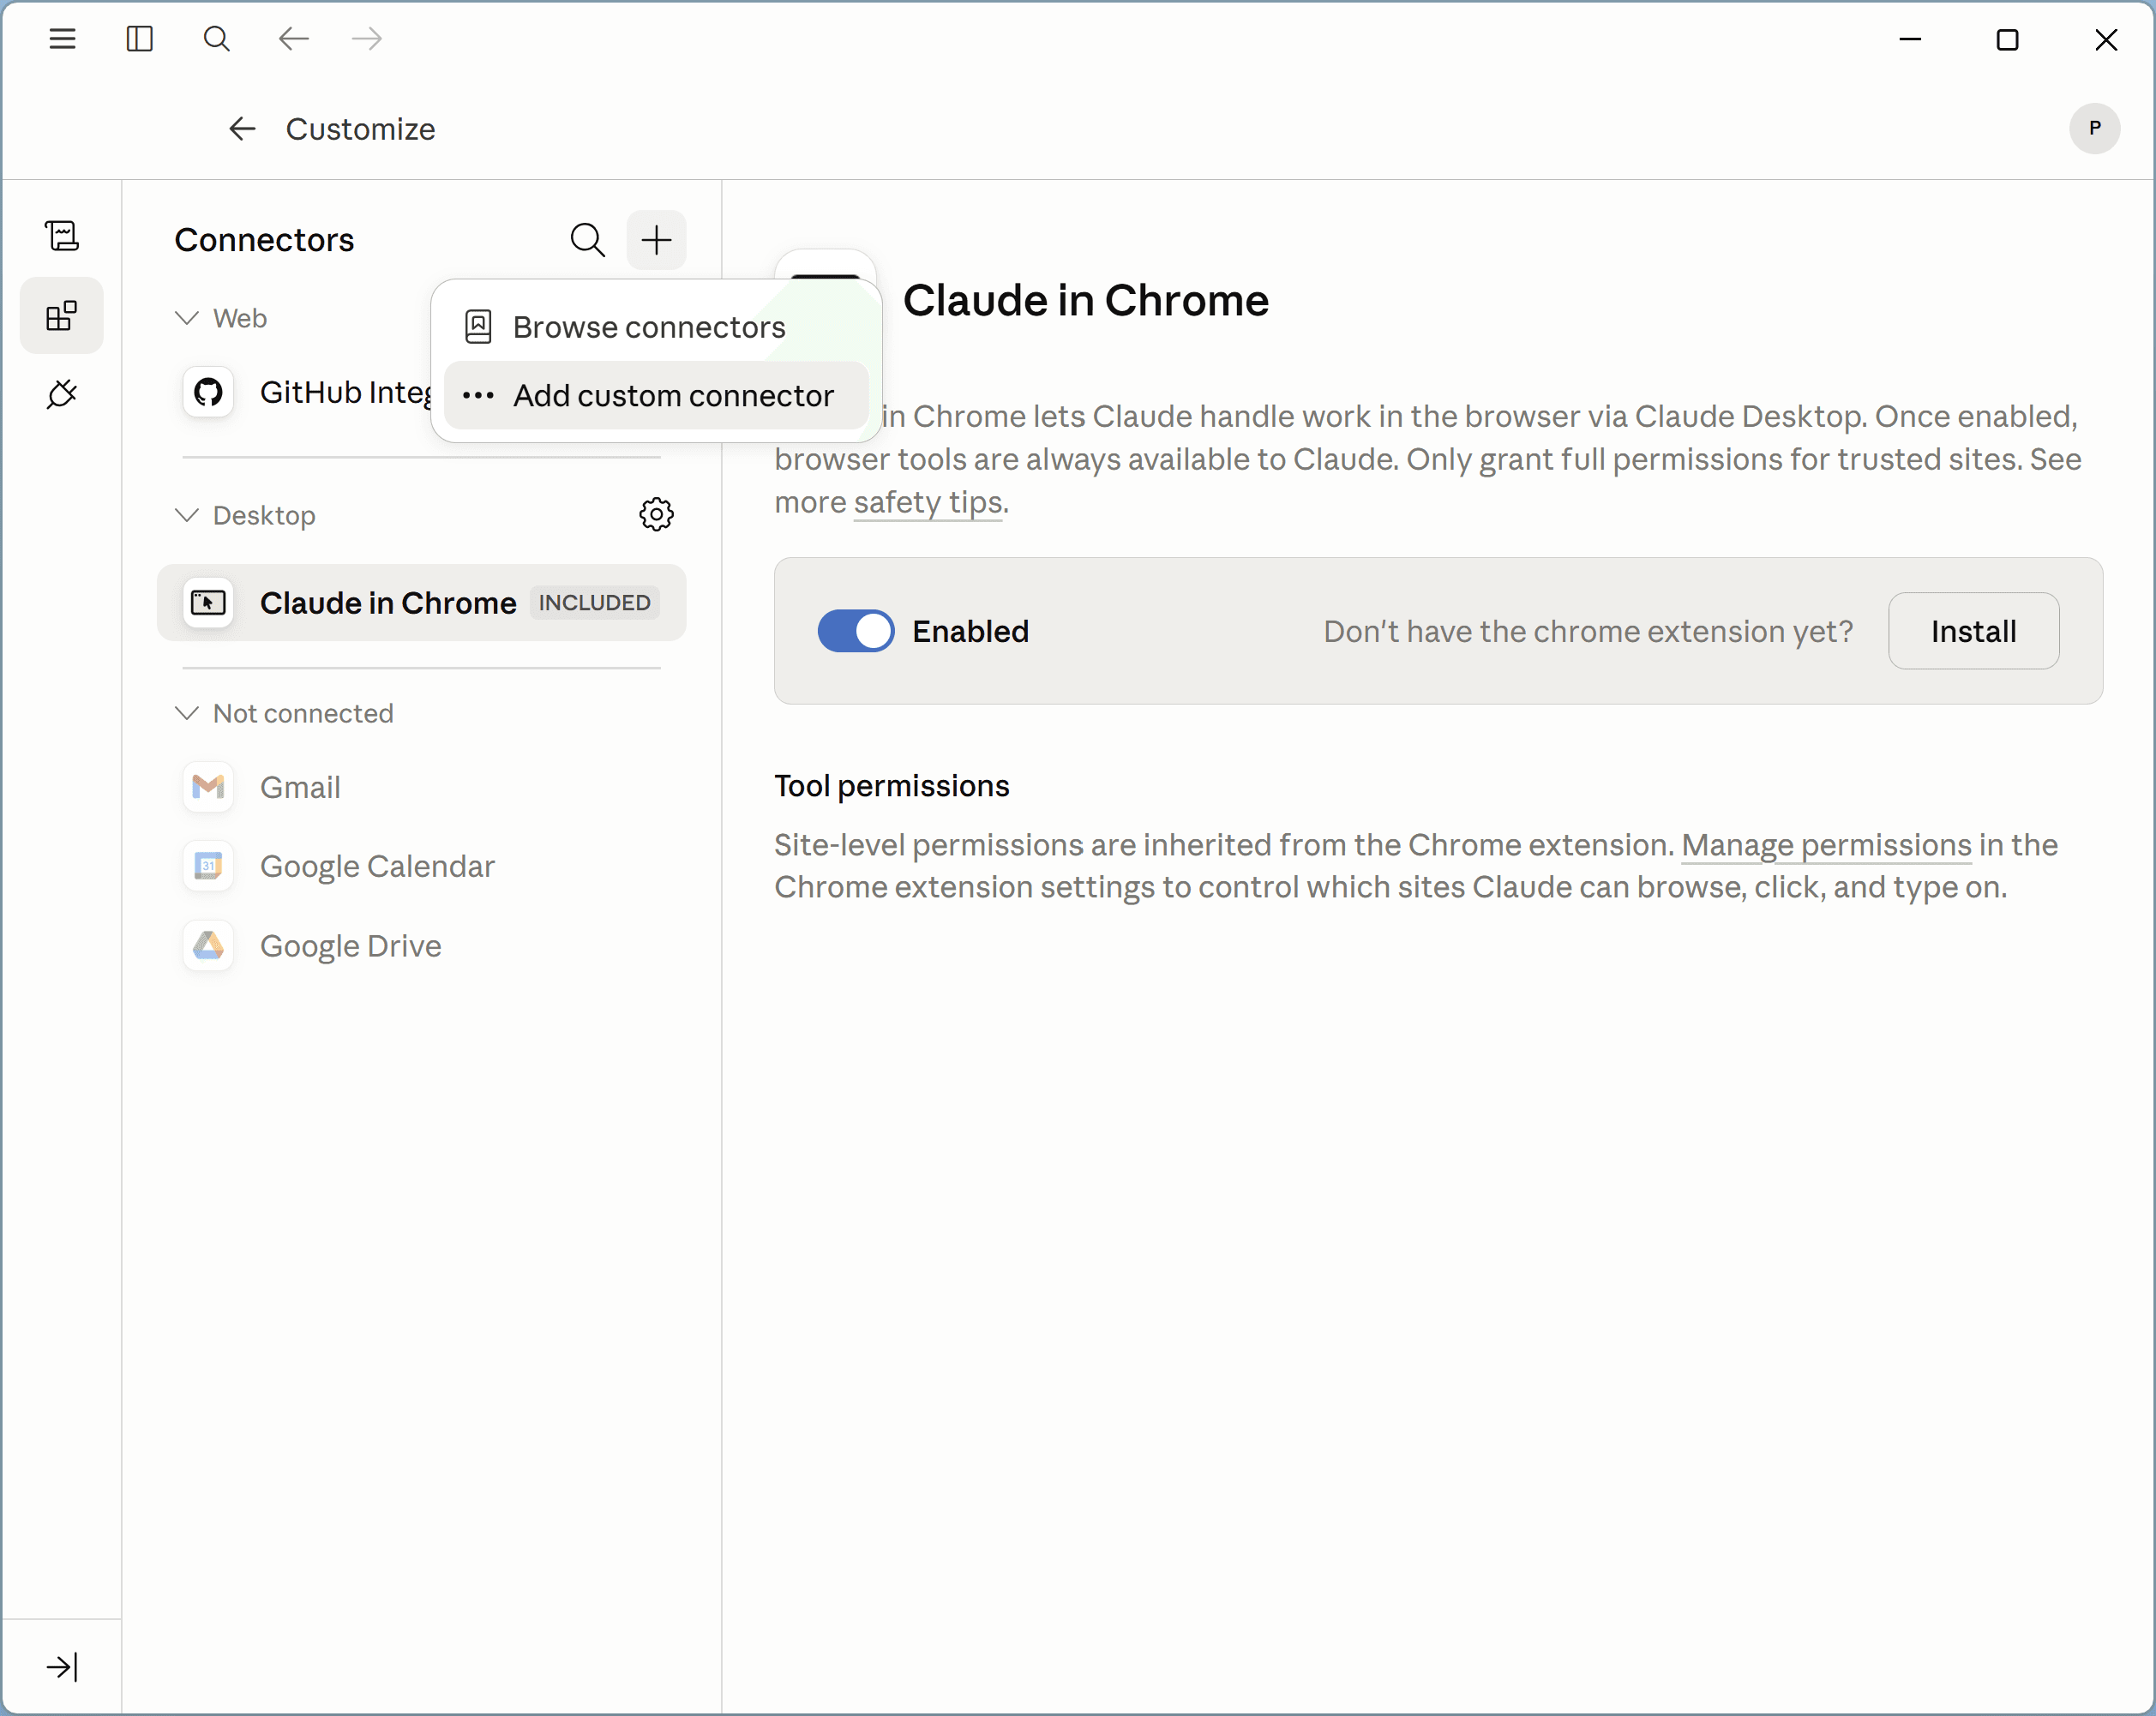Click the GitHub connector icon
The height and width of the screenshot is (1716, 2156).
(x=208, y=392)
